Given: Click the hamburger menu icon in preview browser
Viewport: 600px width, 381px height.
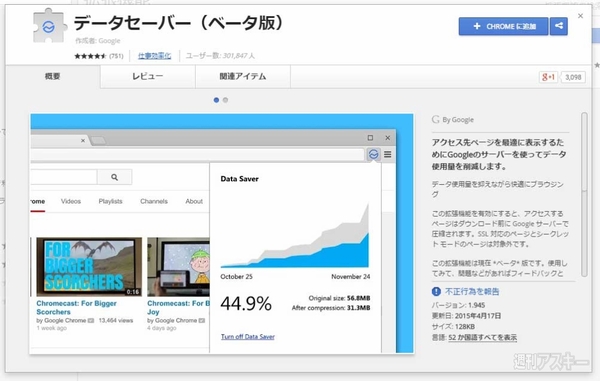Looking at the screenshot, I should (388, 154).
